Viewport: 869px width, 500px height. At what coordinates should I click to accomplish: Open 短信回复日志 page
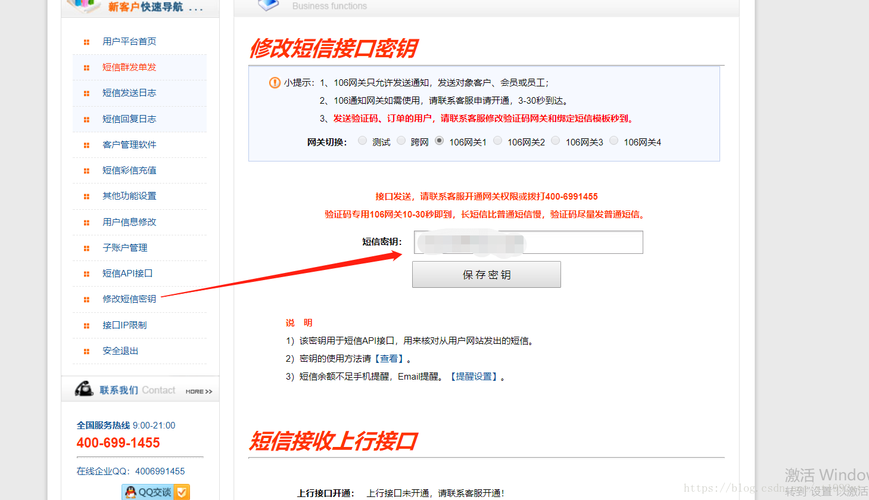pyautogui.click(x=129, y=119)
